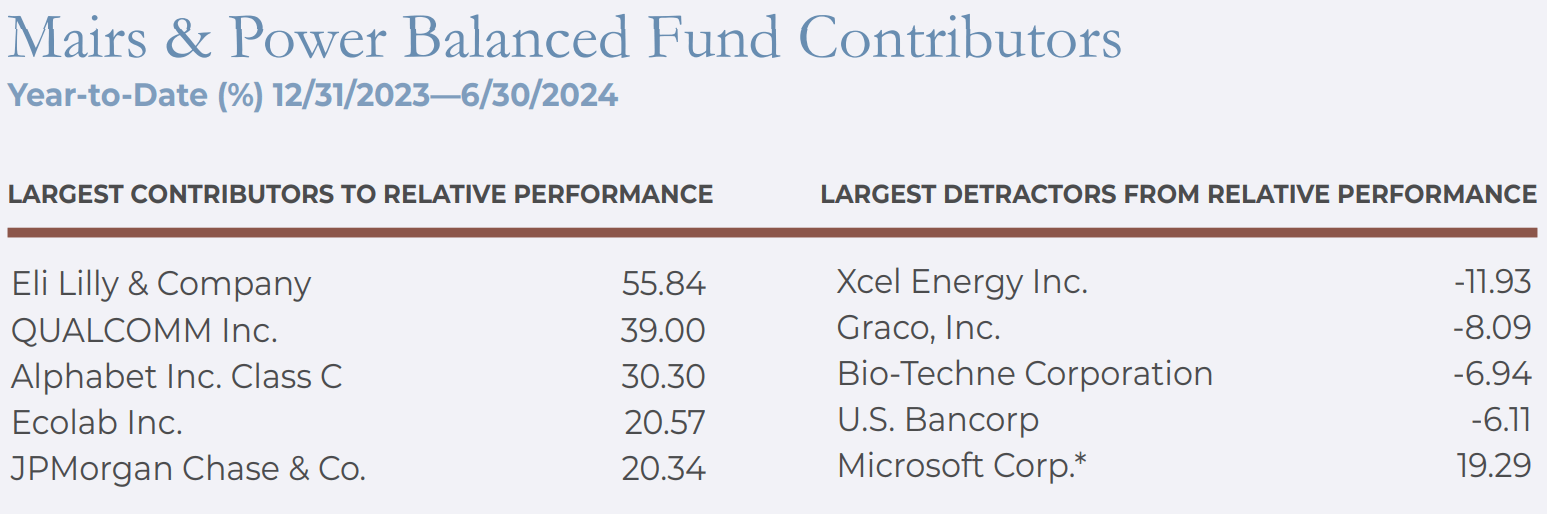This screenshot has width=1547, height=514.
Task: Click the Bio-Techne Corporation entry
Action: pos(1024,374)
